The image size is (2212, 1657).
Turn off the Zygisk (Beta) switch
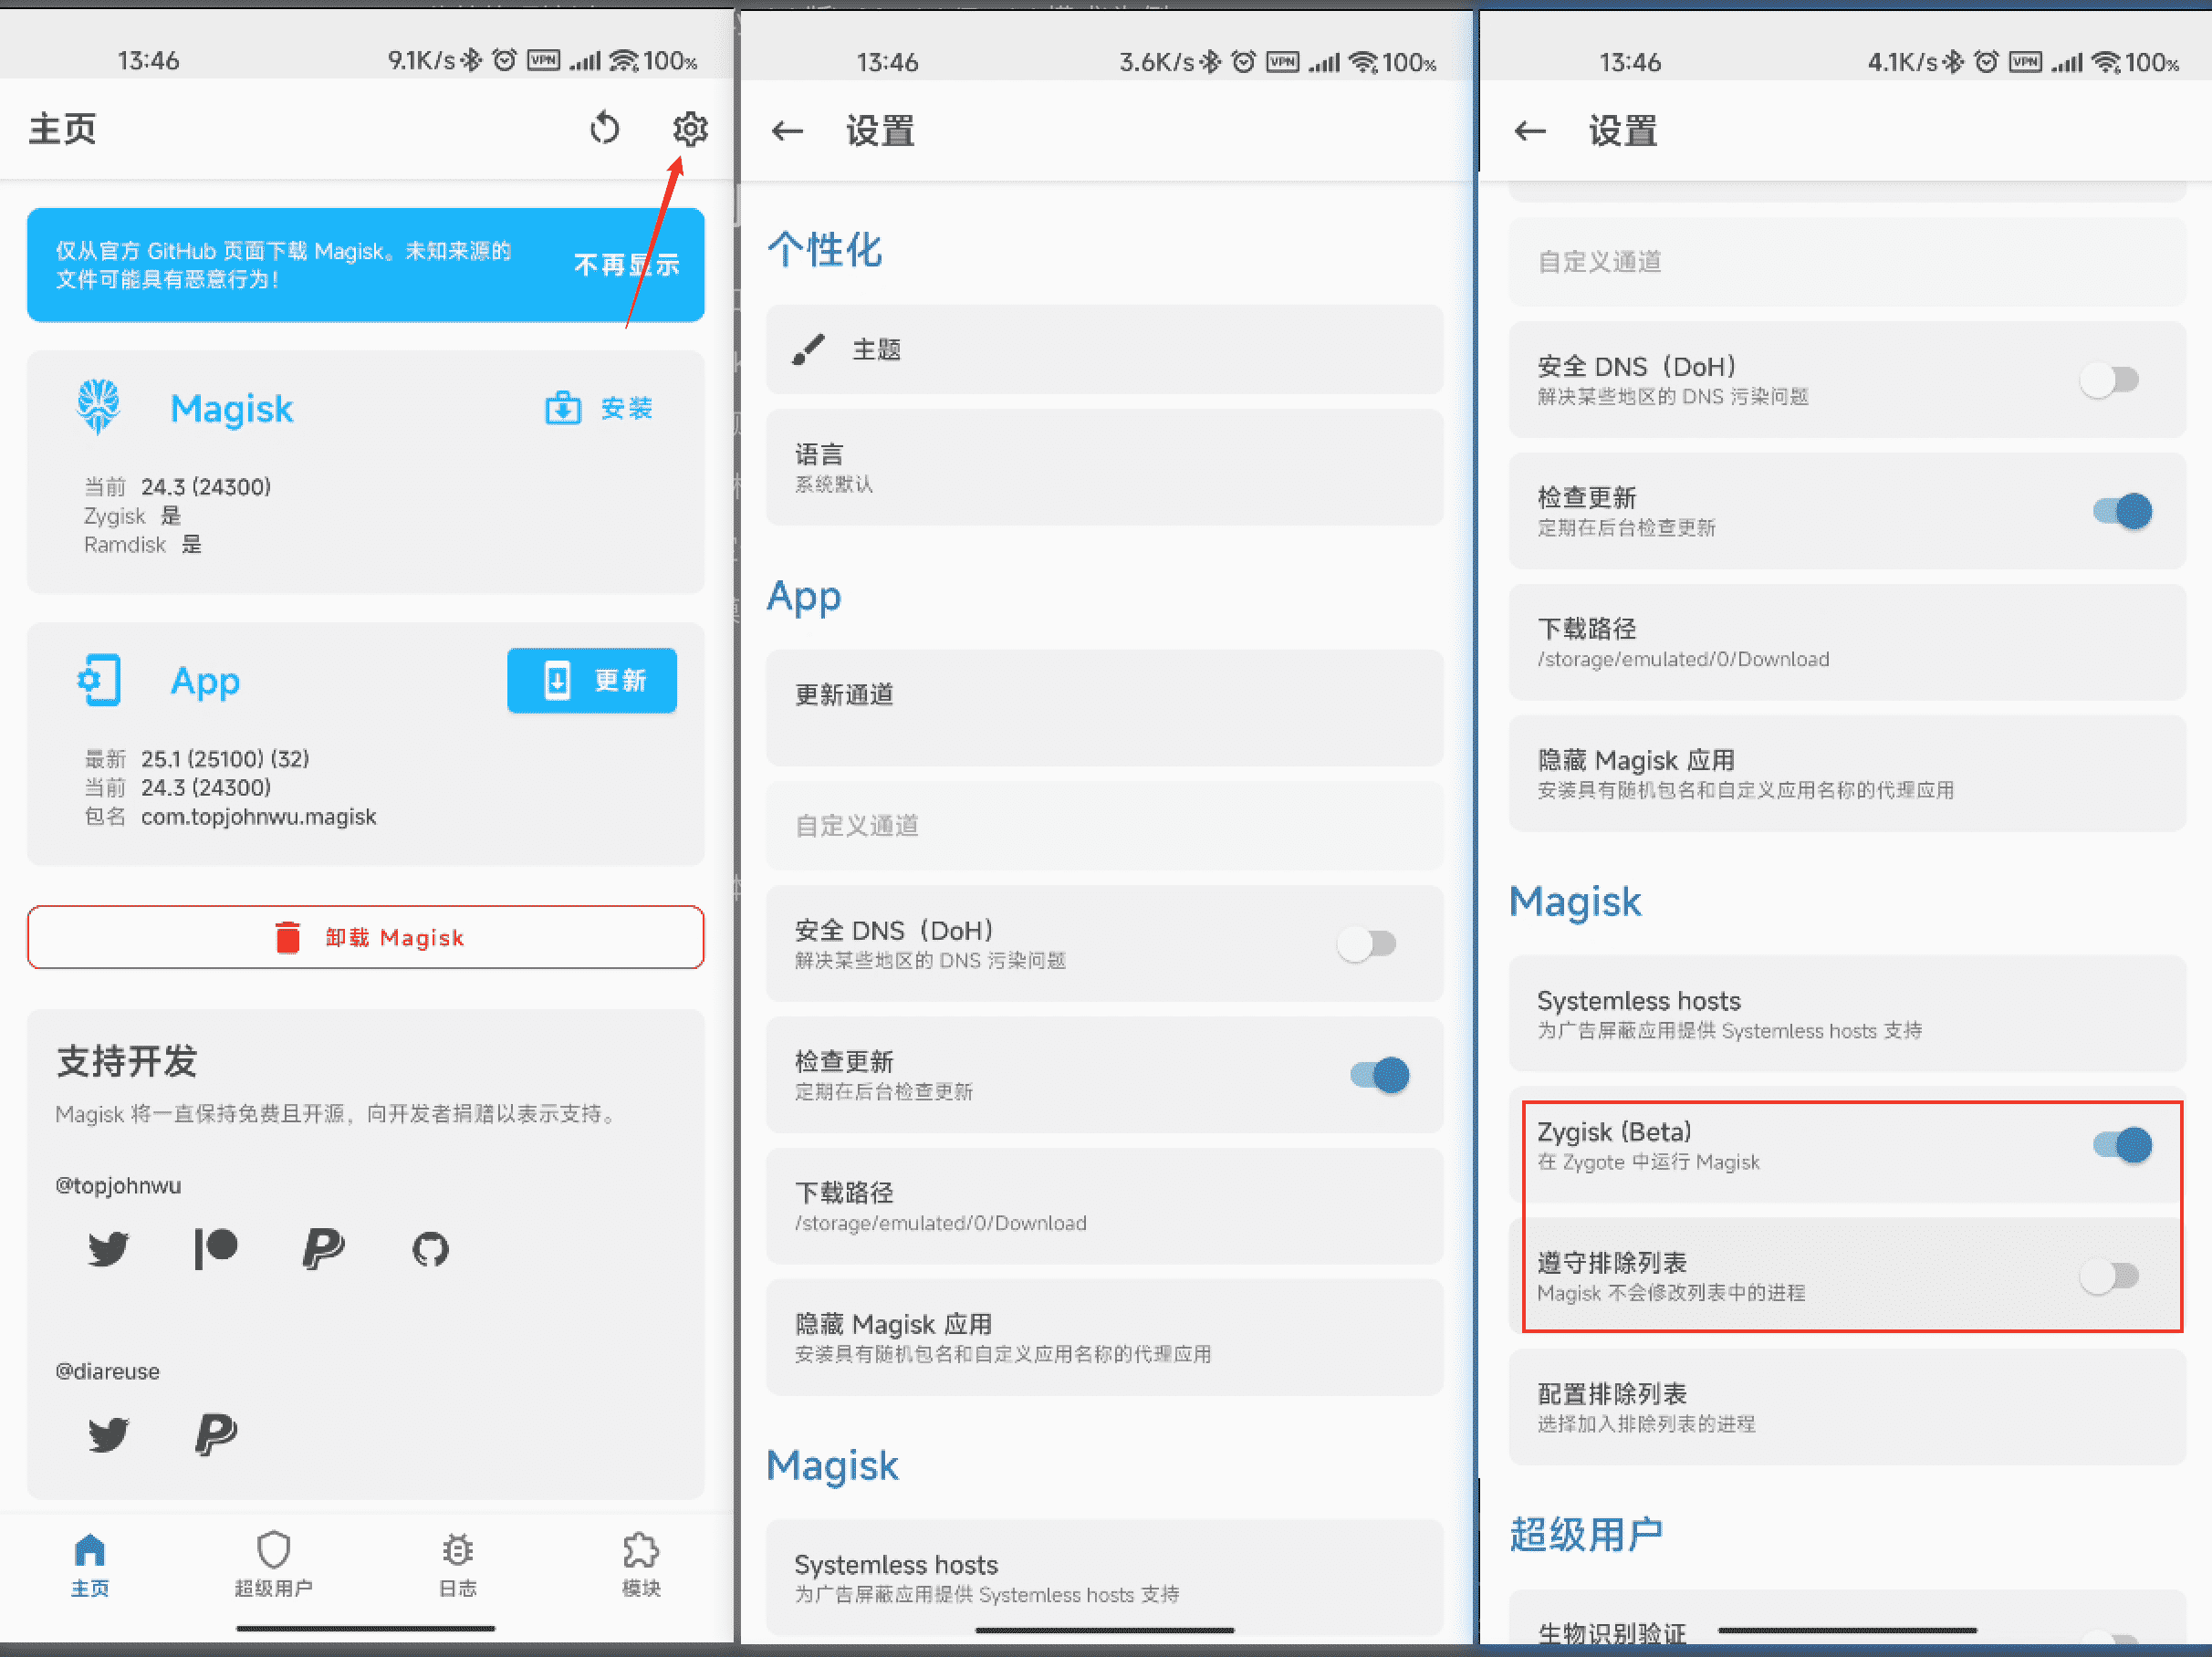(2122, 1144)
